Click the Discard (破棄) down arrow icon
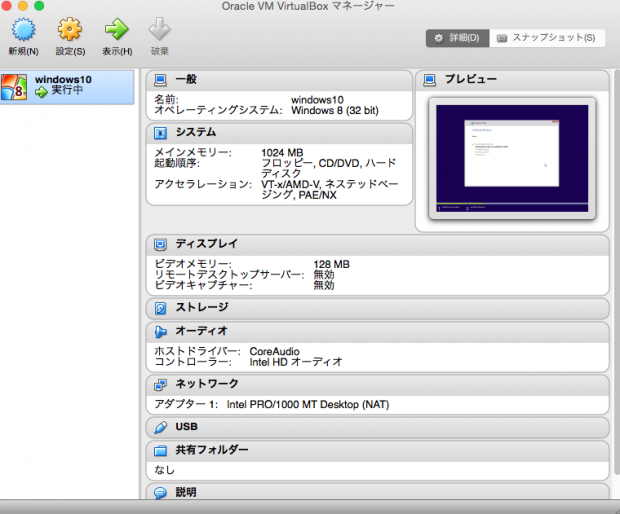Image resolution: width=620 pixels, height=514 pixels. pos(159,29)
